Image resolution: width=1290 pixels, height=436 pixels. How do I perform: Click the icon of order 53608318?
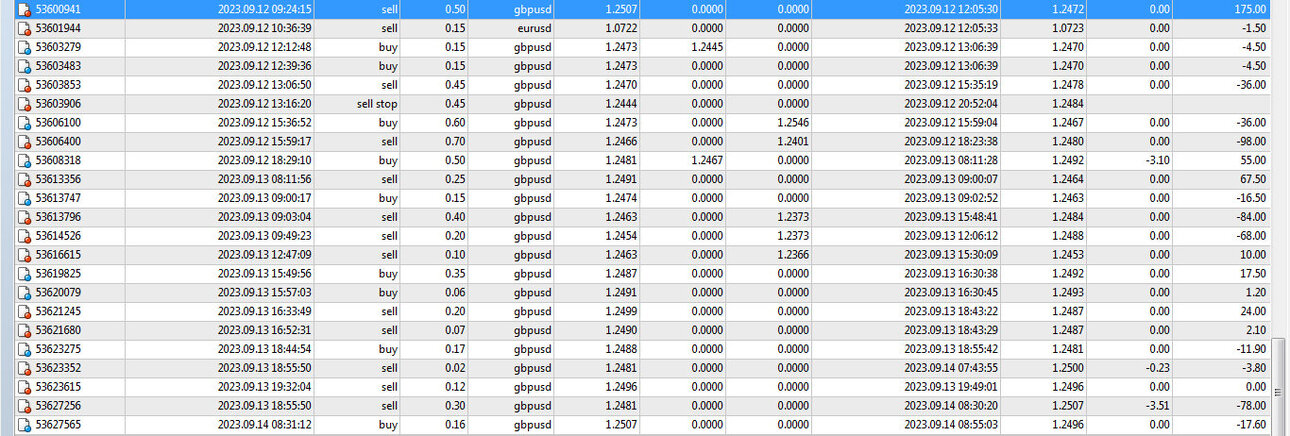24,160
